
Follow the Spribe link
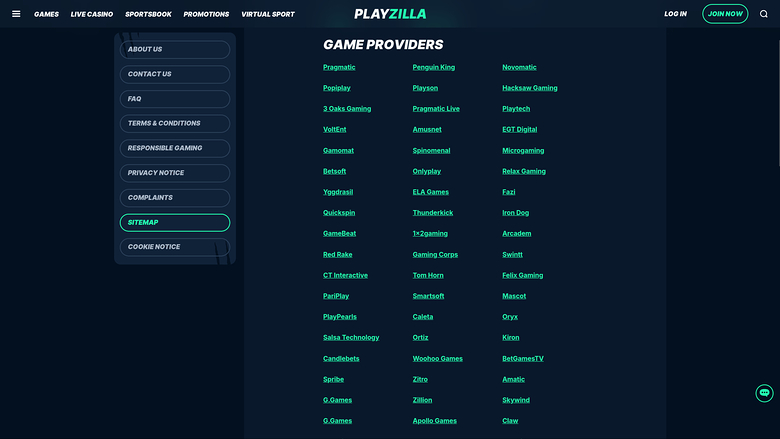point(333,379)
